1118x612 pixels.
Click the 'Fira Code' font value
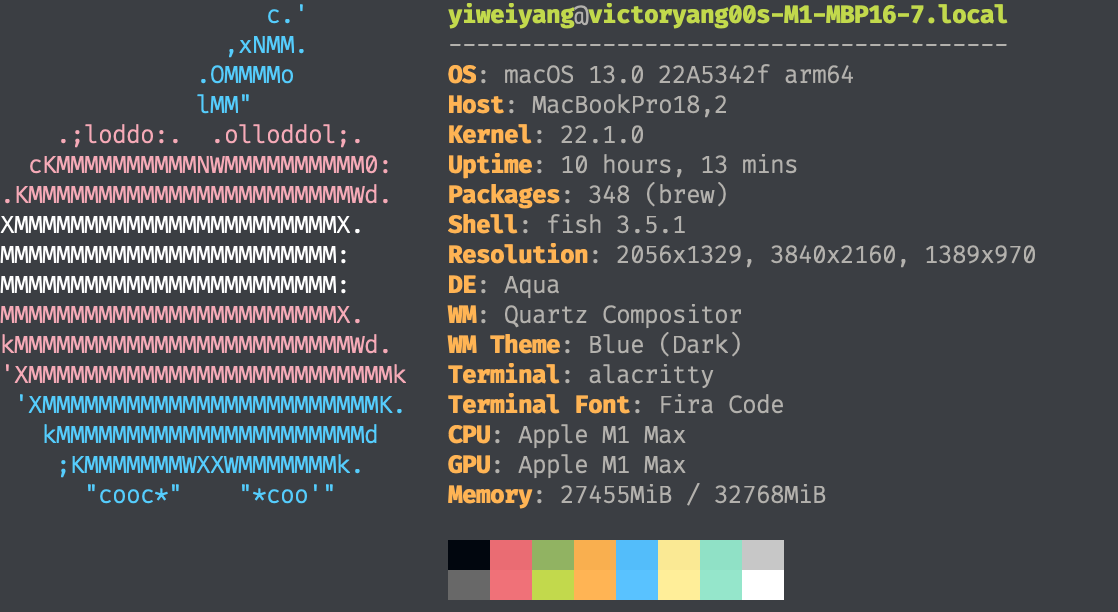pos(721,404)
